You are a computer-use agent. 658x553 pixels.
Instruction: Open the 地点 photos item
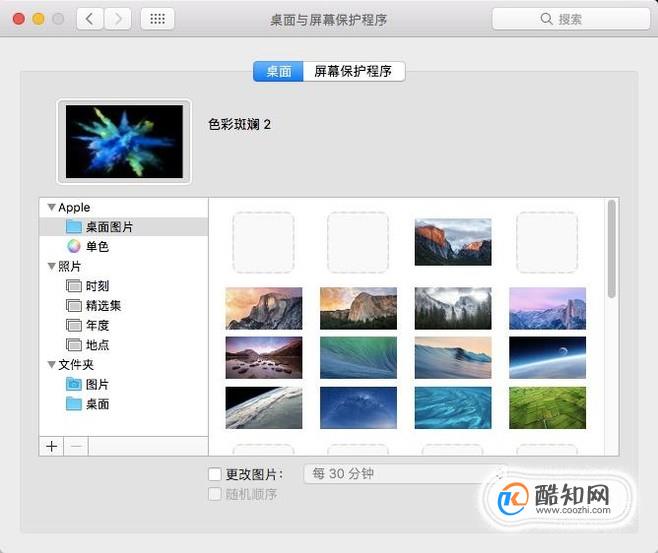[x=87, y=345]
